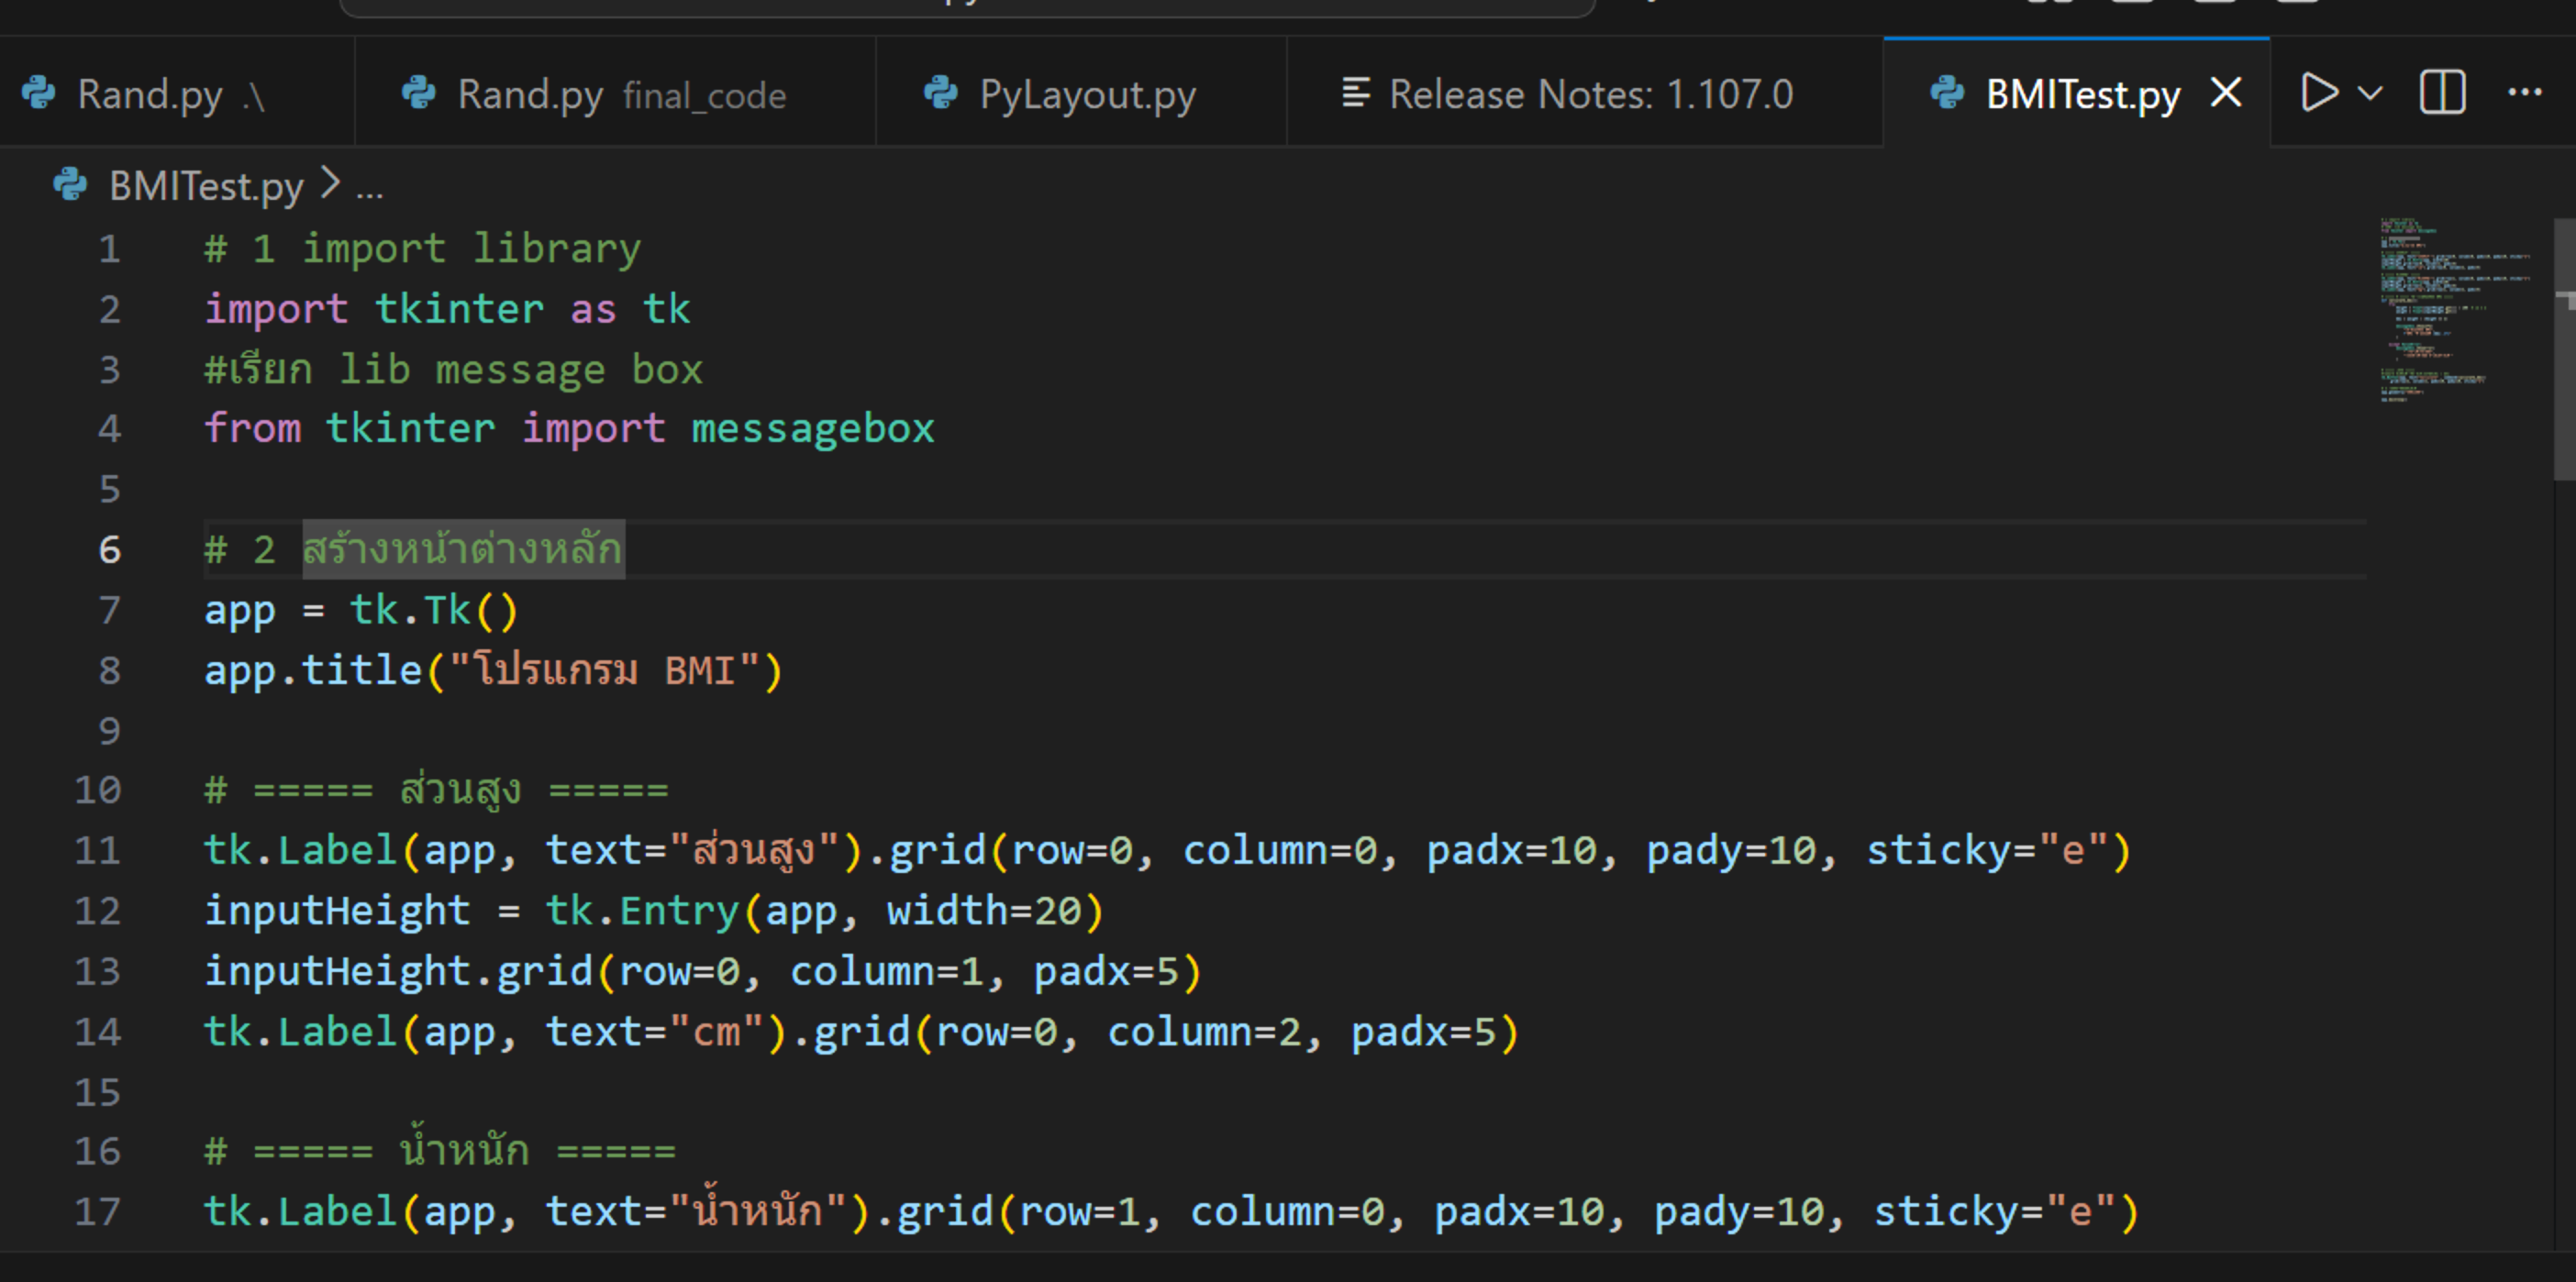Click the Python icon on PyLayout.py tab
The height and width of the screenshot is (1282, 2576).
coord(940,93)
